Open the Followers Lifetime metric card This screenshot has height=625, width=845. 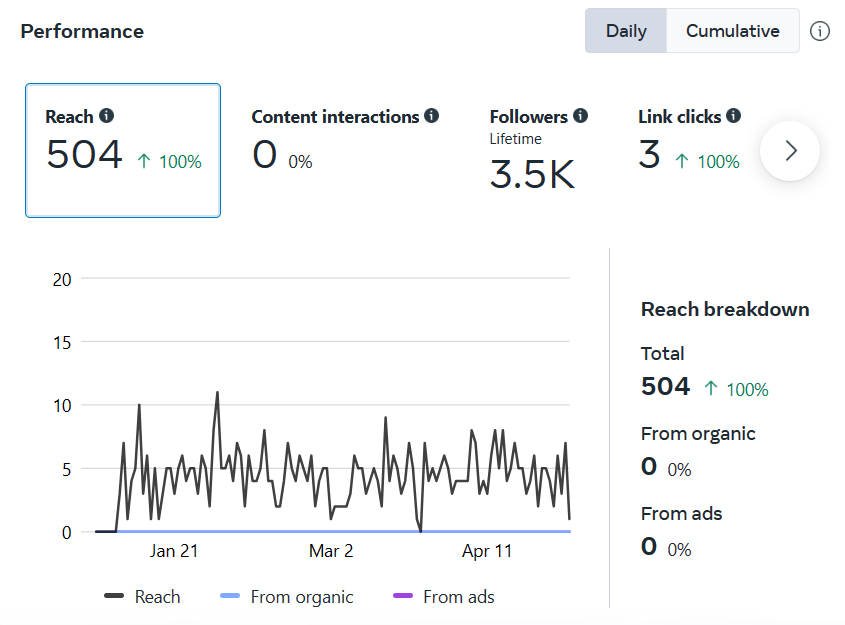click(538, 150)
